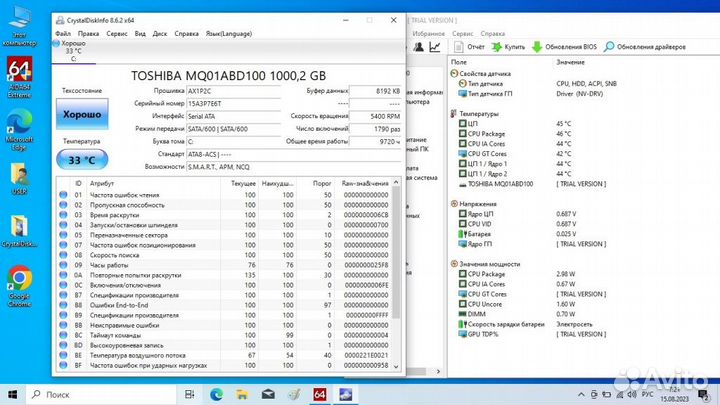The image size is (720, 405).
Task: Click the Raw-значения column header
Action: point(365,183)
